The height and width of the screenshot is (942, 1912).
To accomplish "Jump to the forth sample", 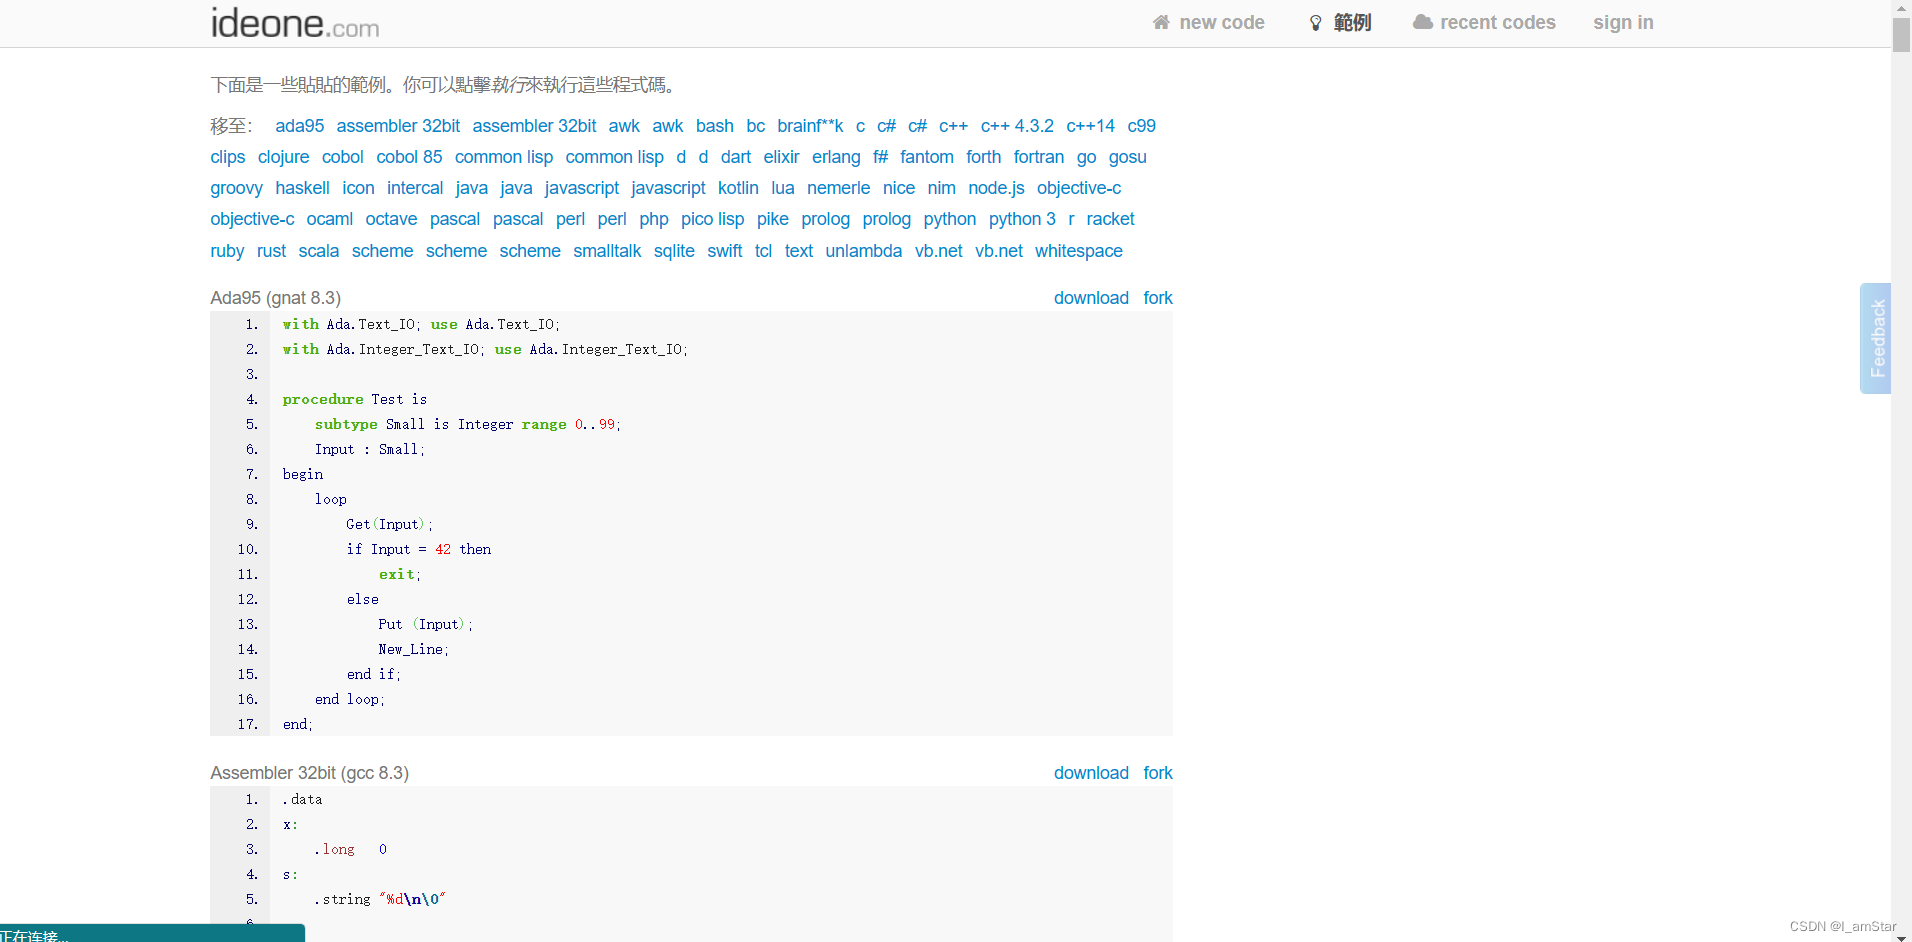I will click(983, 157).
